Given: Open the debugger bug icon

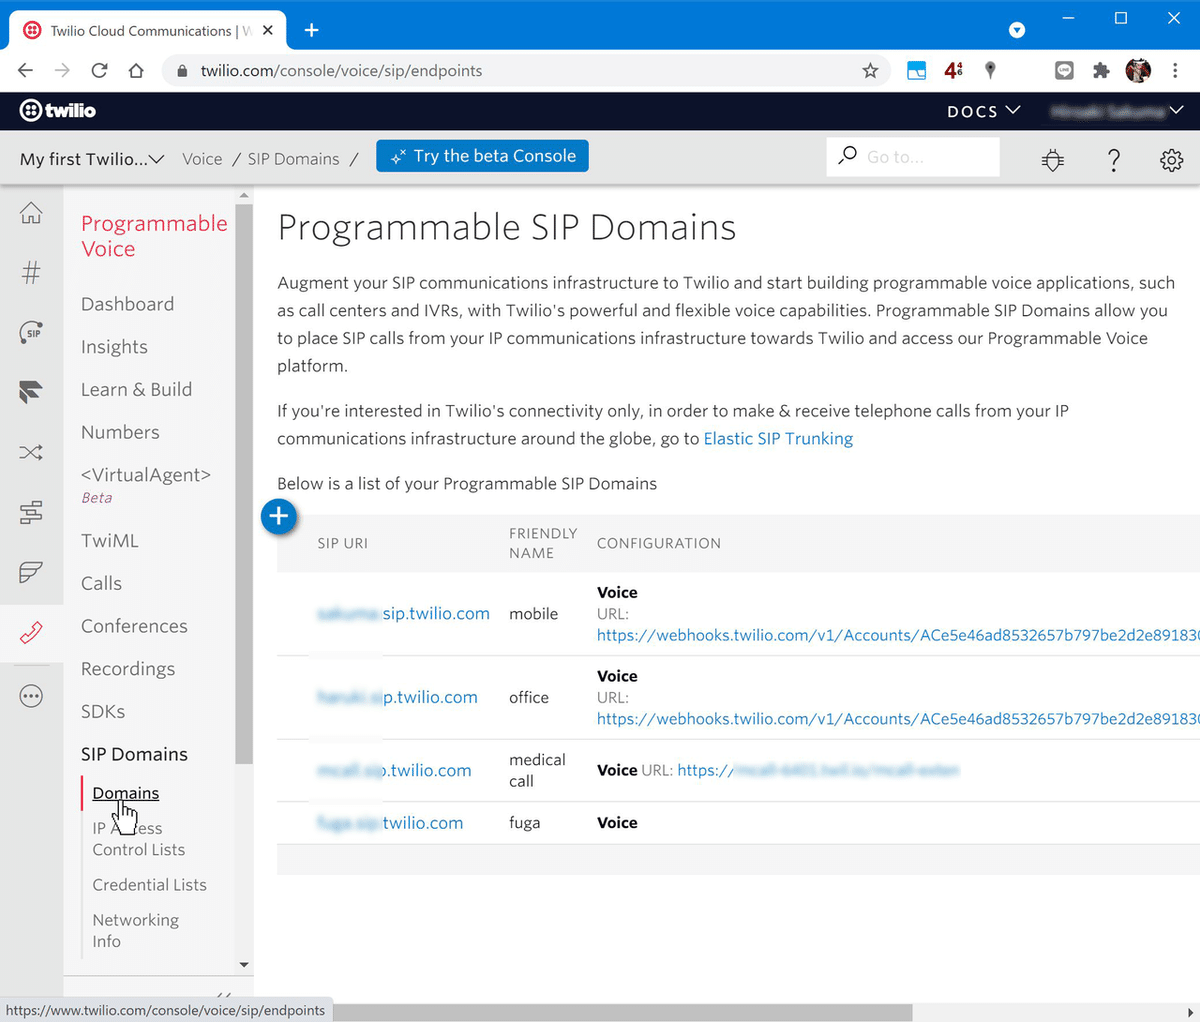Looking at the screenshot, I should [1053, 159].
